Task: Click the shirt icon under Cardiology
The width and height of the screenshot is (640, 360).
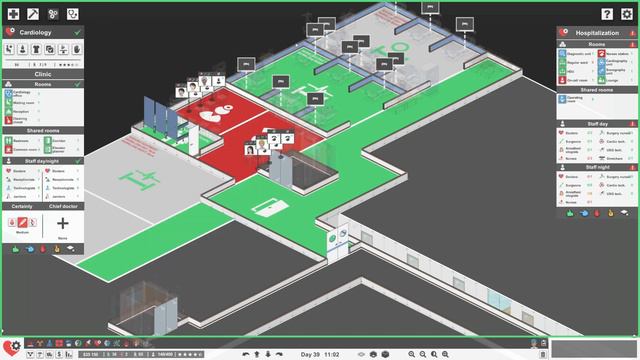Action: click(x=36, y=49)
